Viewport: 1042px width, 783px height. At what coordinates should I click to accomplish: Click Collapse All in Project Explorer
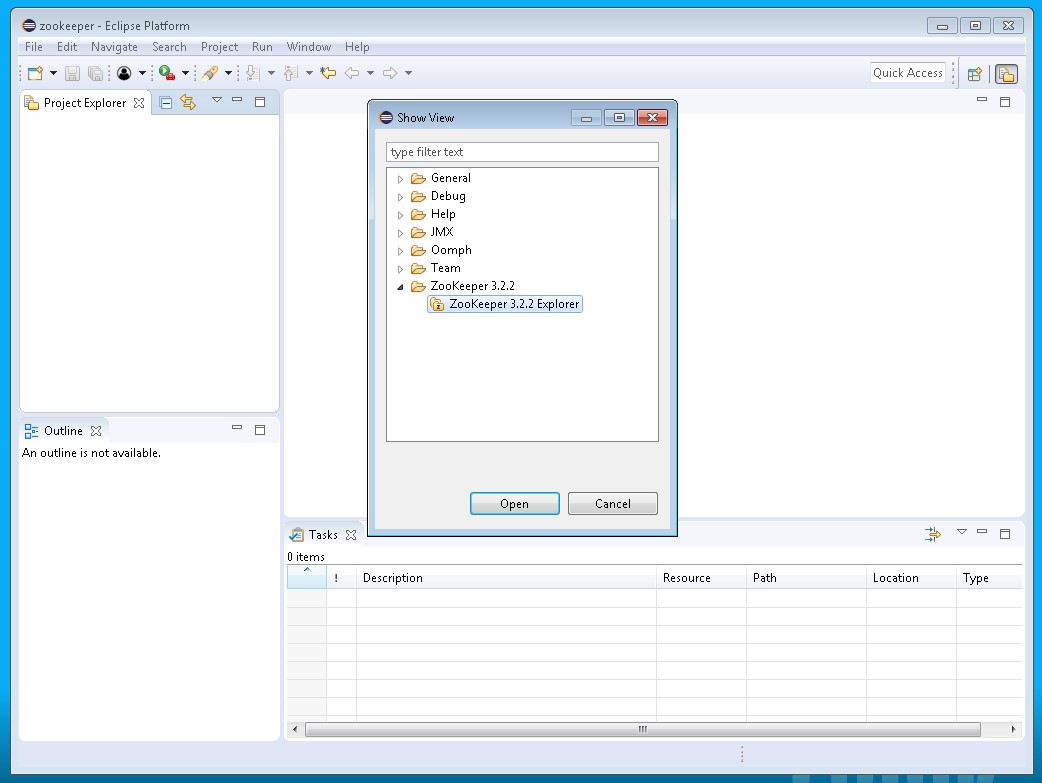pos(166,102)
